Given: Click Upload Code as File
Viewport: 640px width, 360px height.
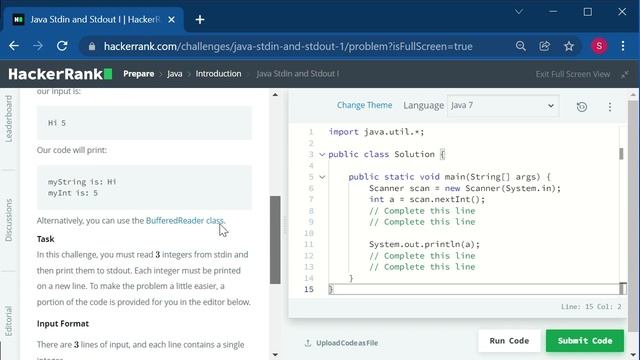Looking at the screenshot, I should tap(342, 343).
